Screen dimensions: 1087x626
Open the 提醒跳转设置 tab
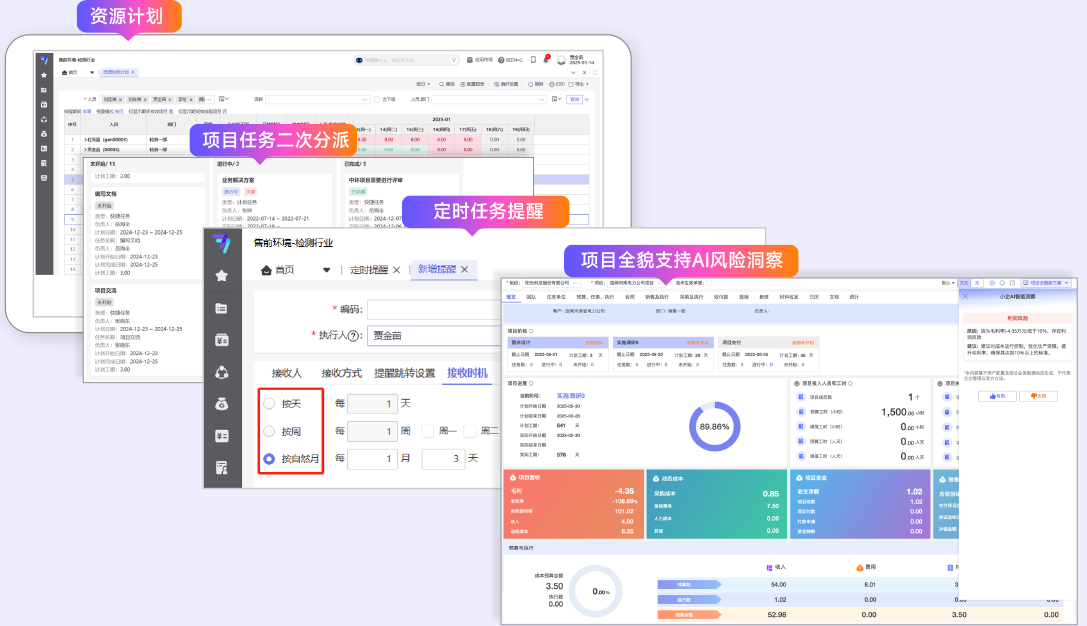click(x=404, y=373)
